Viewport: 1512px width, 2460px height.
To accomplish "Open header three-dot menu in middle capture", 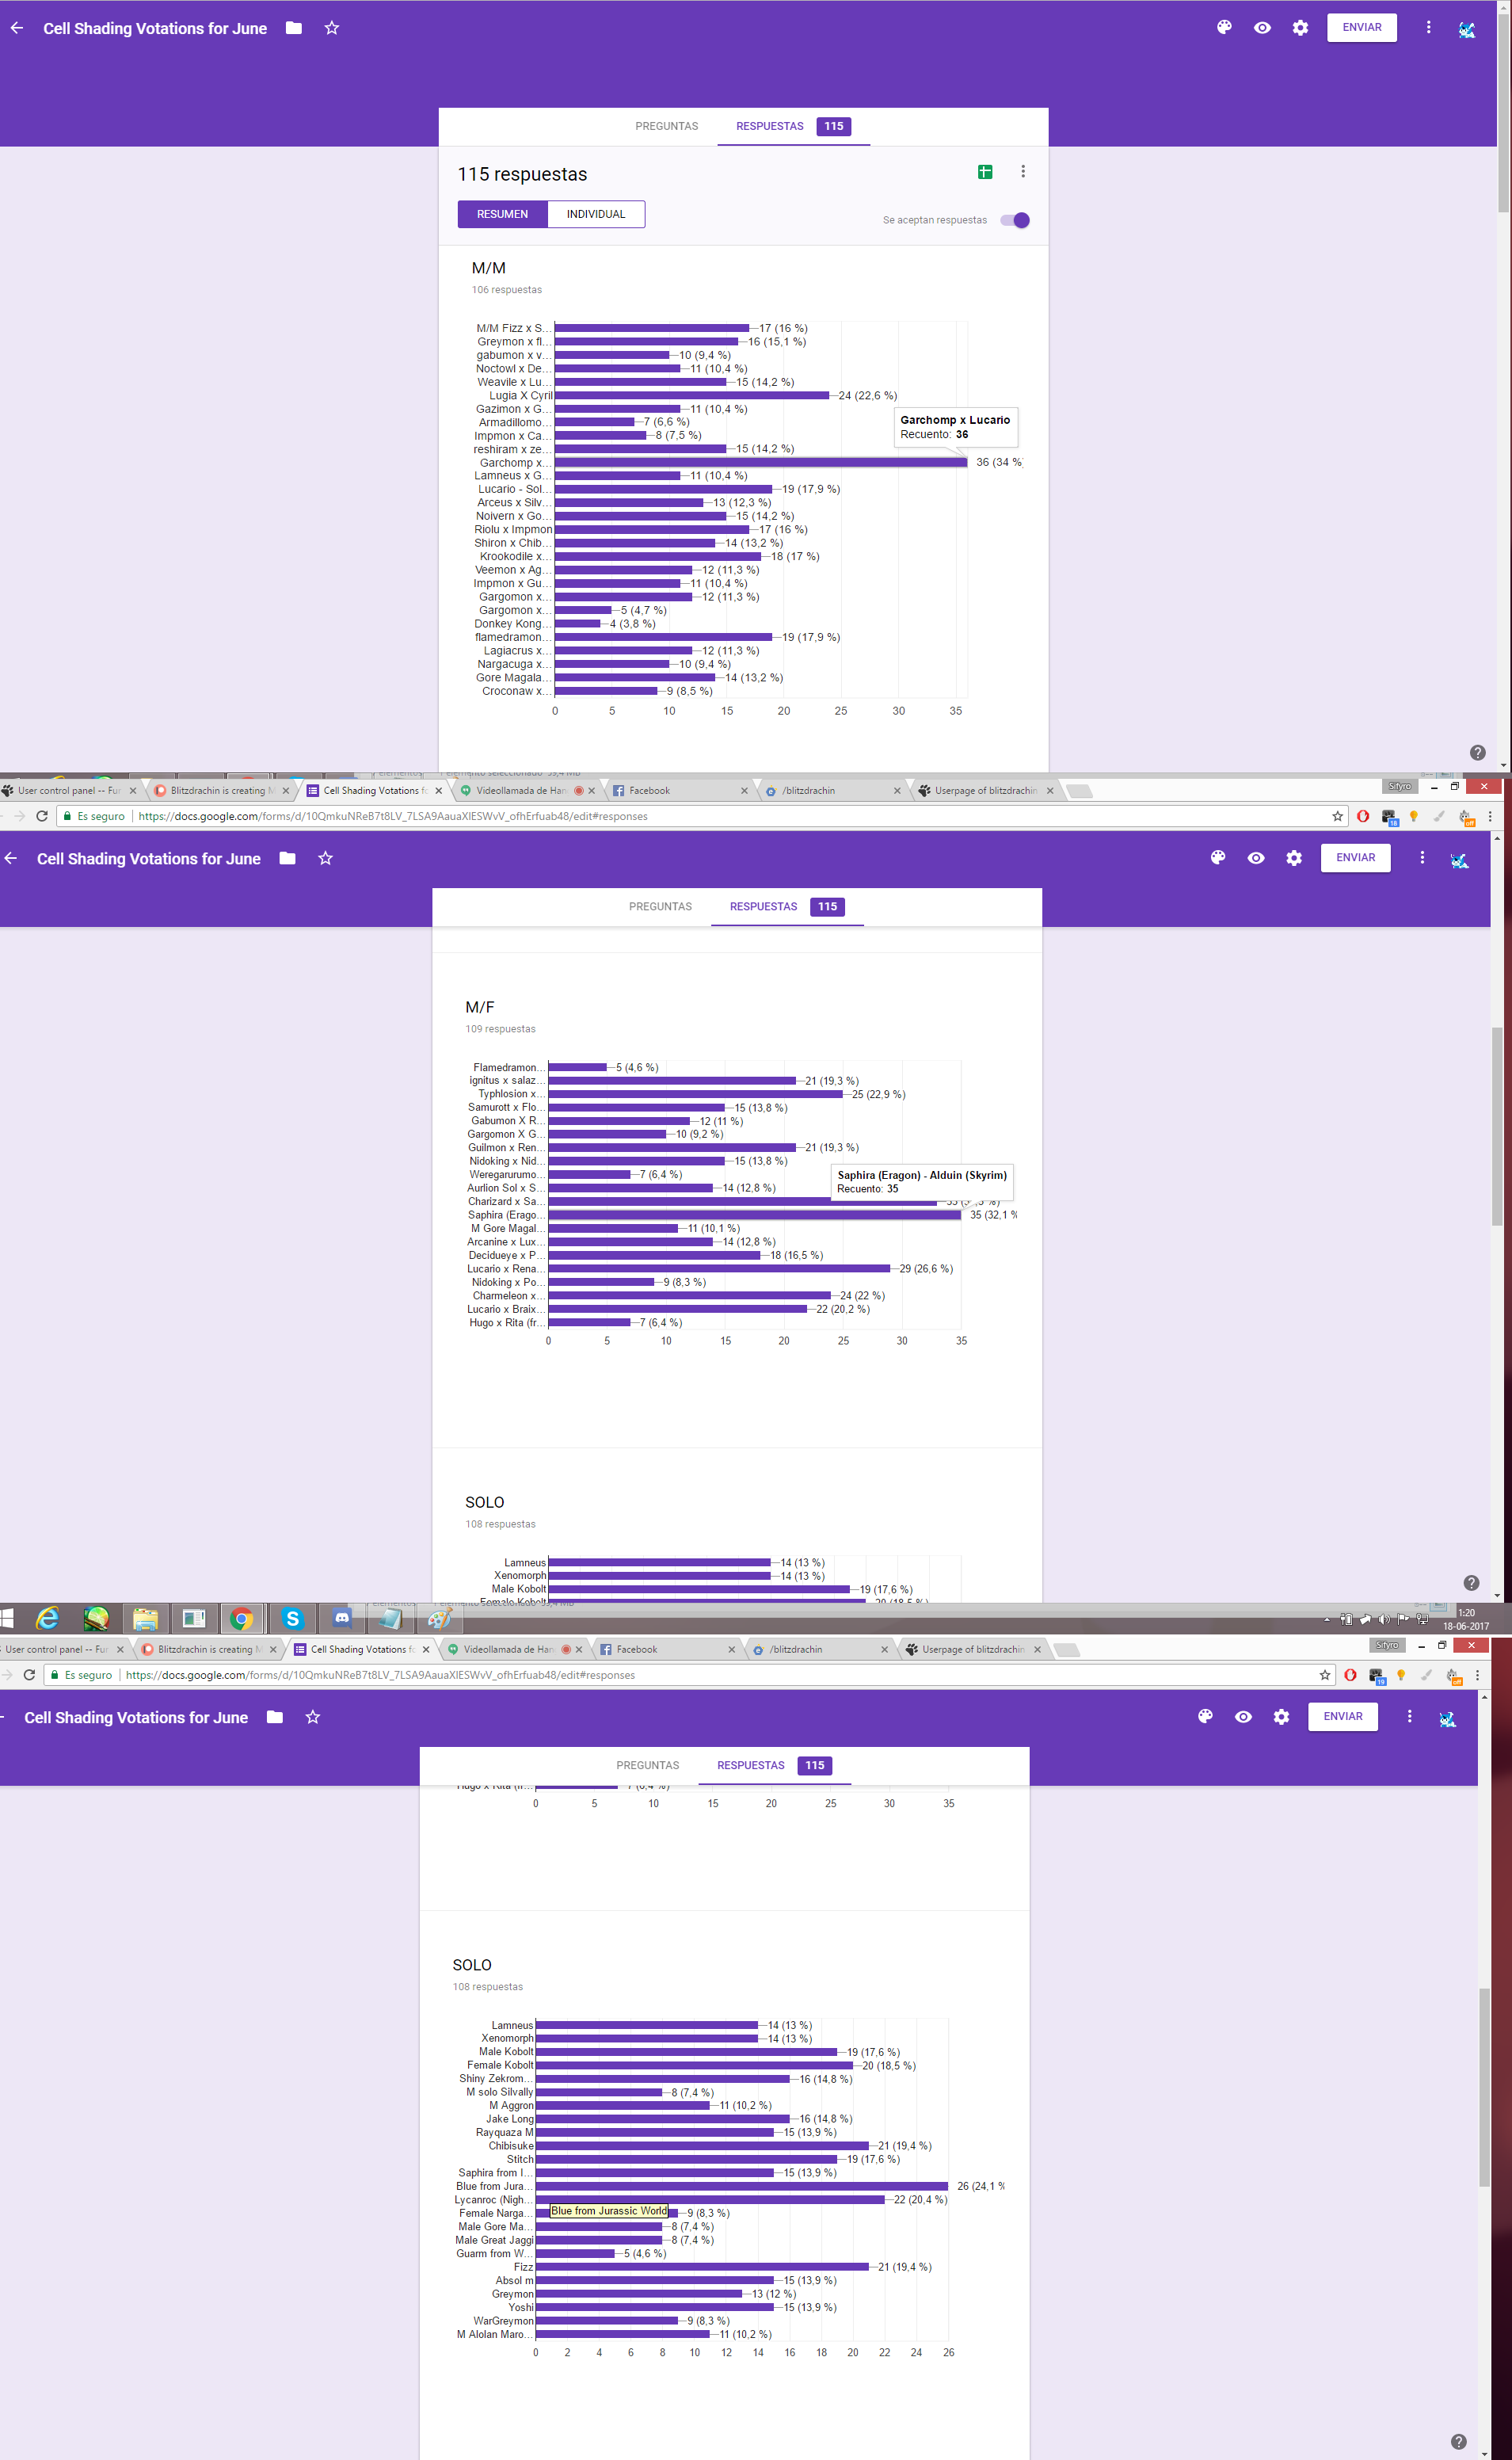I will tap(1422, 858).
